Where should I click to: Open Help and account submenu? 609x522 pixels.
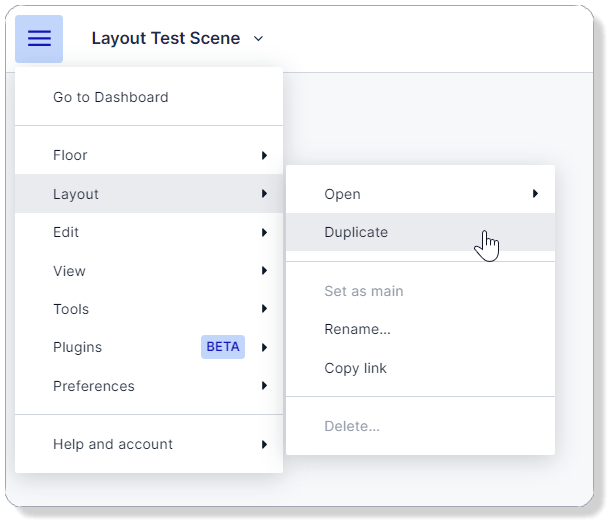click(113, 444)
